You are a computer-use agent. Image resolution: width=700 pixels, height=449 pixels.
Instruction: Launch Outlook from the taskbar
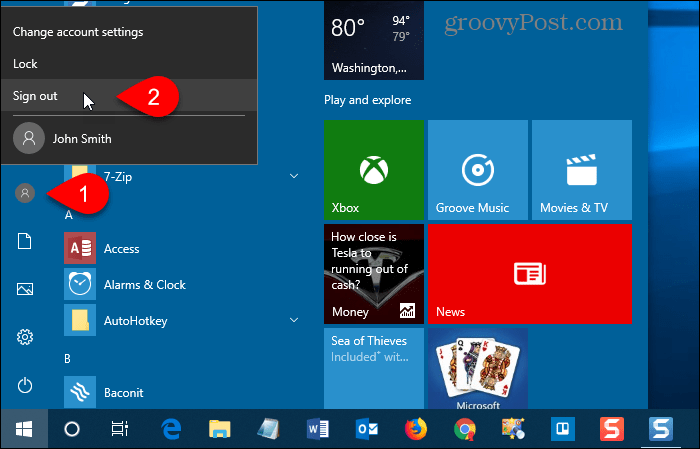click(367, 429)
